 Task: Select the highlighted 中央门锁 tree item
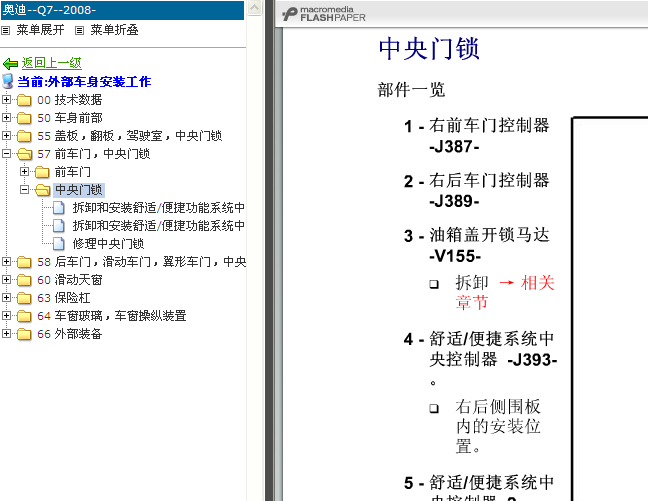[79, 190]
